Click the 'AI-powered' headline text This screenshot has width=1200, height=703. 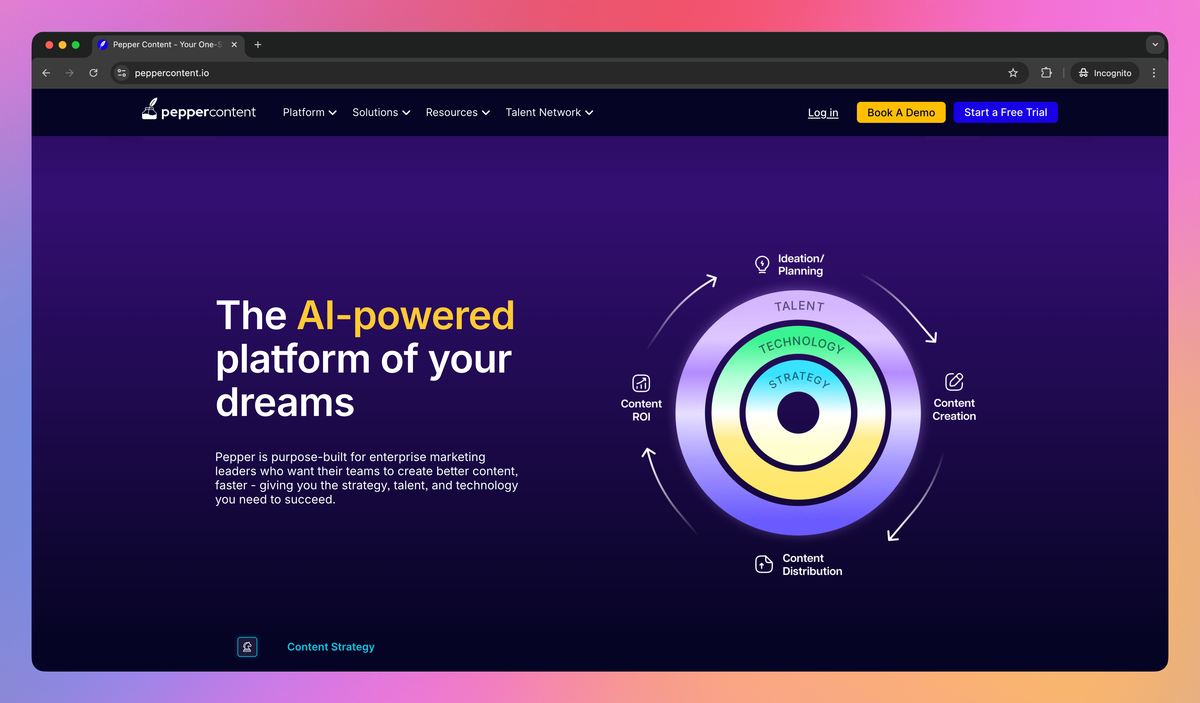pos(406,315)
